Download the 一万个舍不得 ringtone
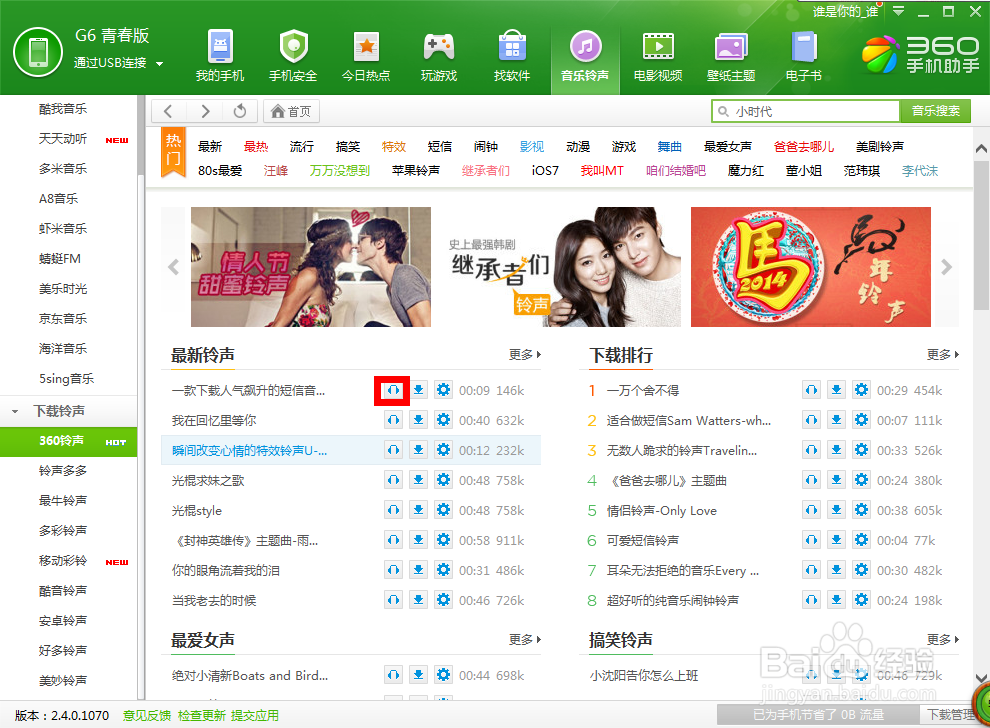 coord(836,390)
